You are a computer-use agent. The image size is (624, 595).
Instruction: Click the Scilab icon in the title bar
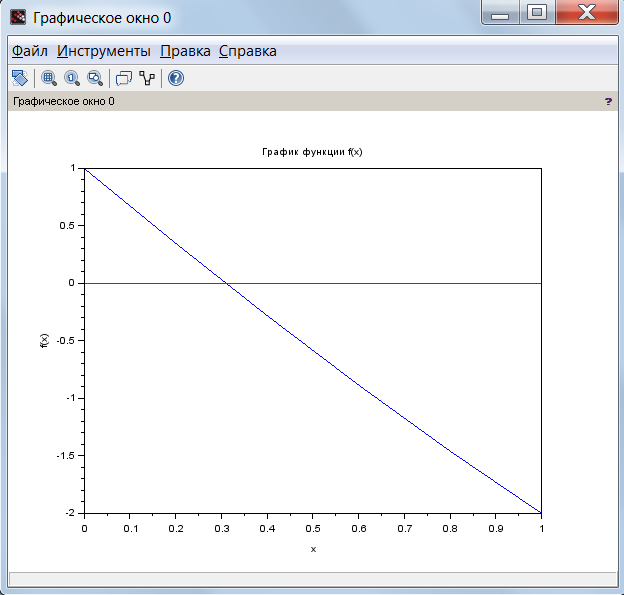(x=18, y=18)
